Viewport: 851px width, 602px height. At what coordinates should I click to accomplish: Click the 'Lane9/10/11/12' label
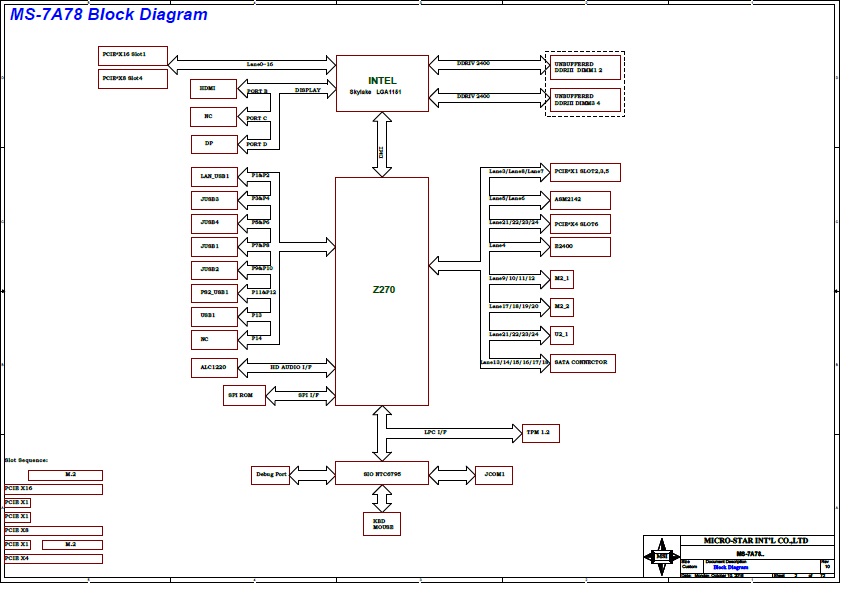tap(512, 278)
